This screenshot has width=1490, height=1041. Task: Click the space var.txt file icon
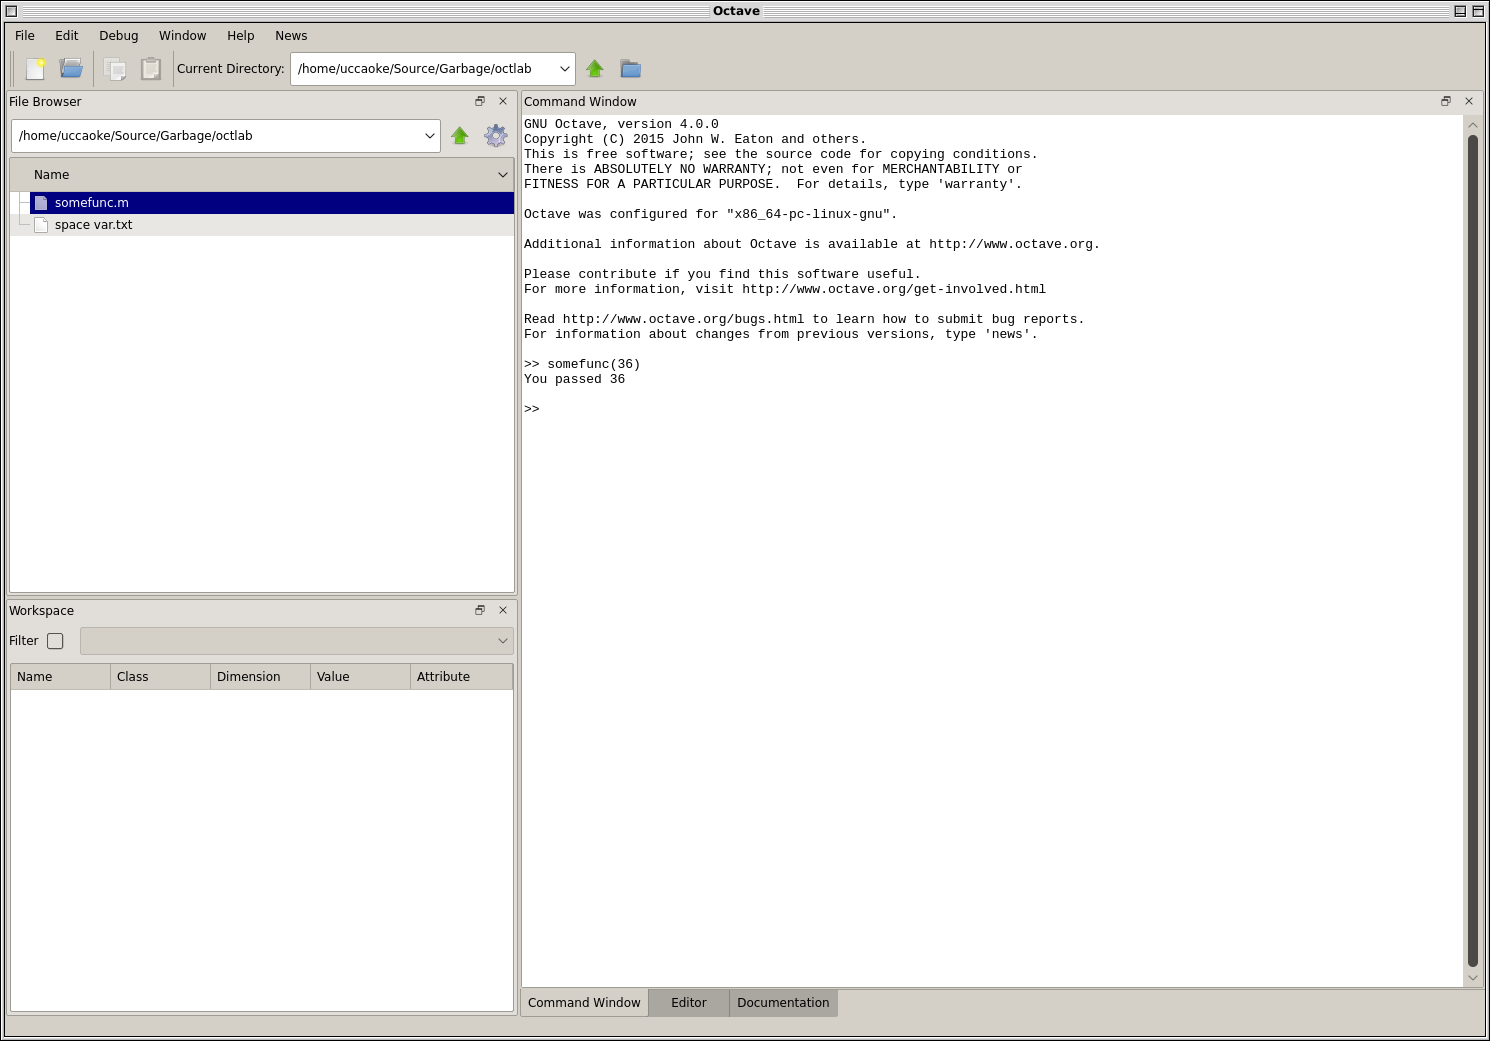pyautogui.click(x=41, y=225)
